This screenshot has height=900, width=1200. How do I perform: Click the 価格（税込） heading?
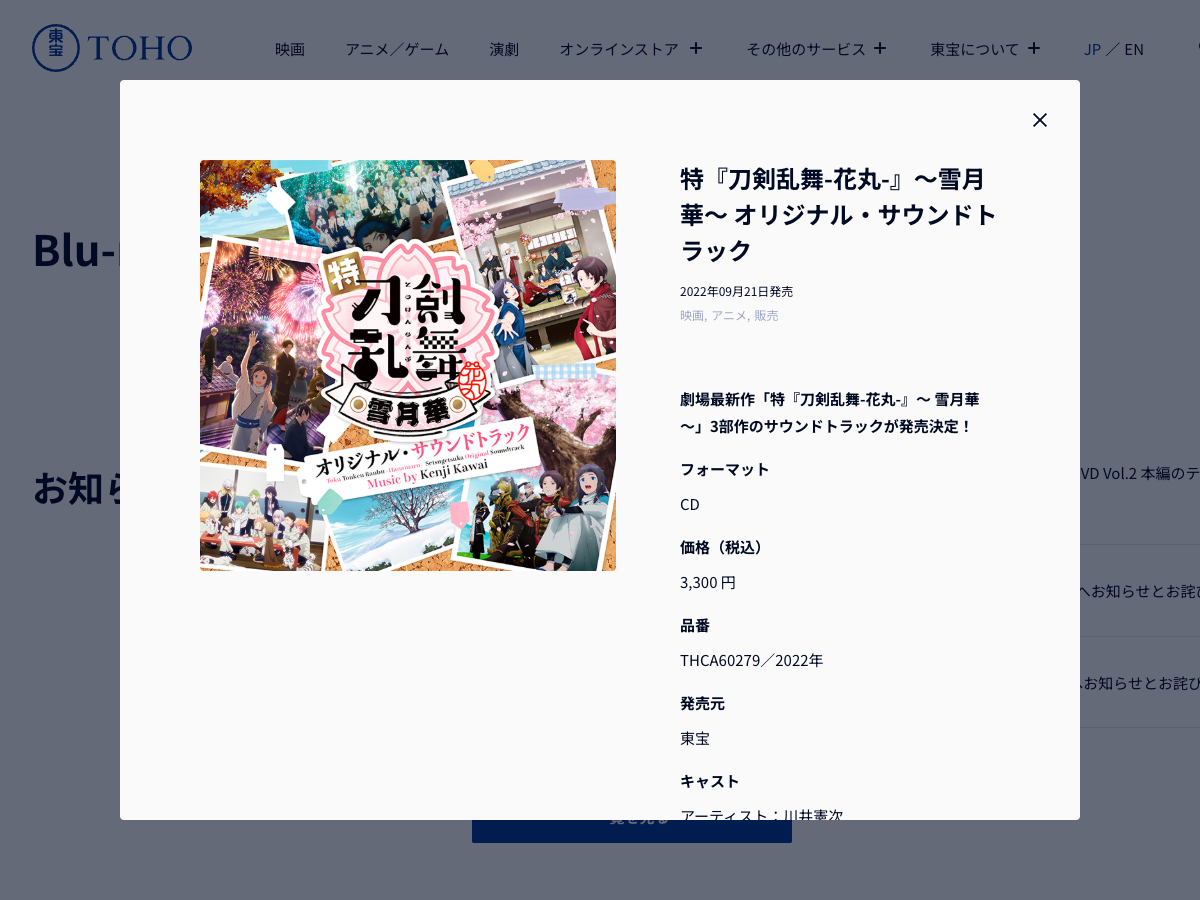coord(725,547)
